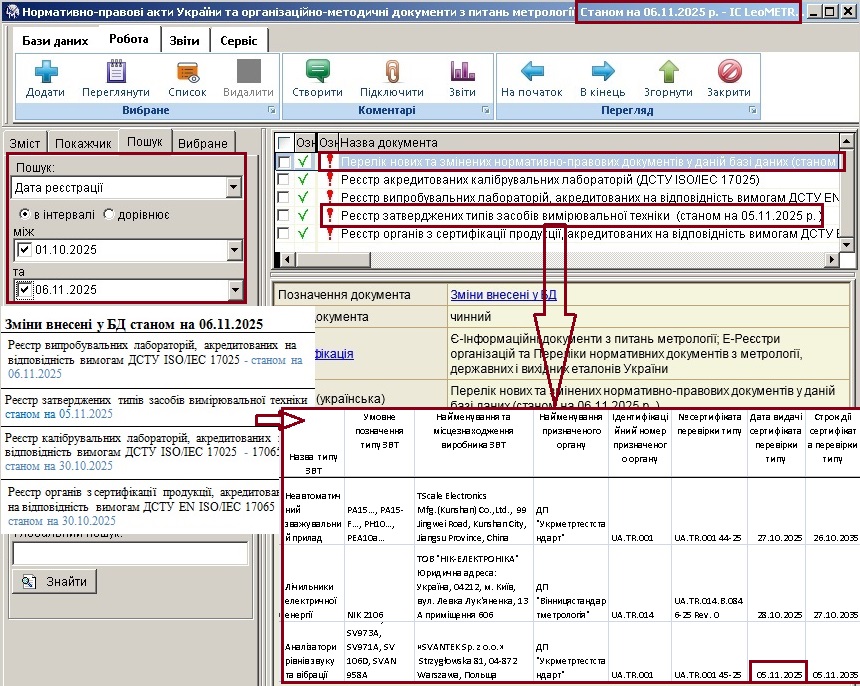Open the 06.11.2025 date picker dropdown
The height and width of the screenshot is (686, 860).
click(234, 290)
